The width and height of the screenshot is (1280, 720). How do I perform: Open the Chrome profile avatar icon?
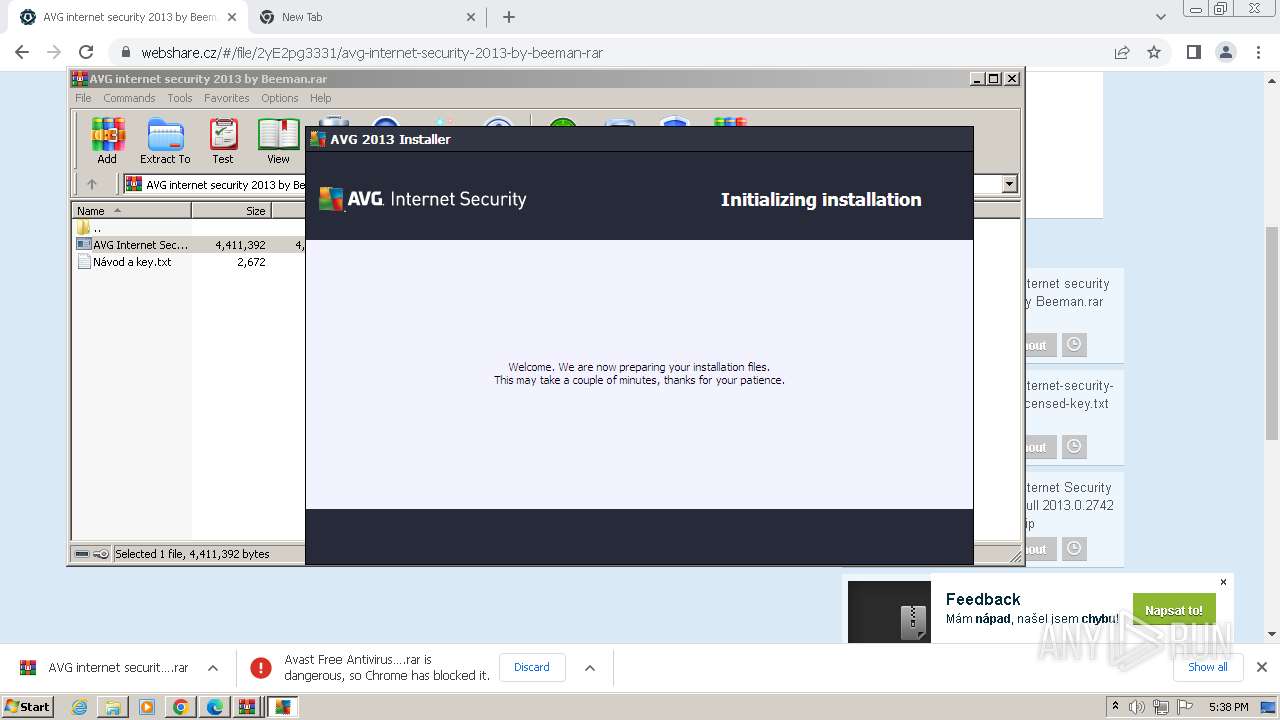point(1225,52)
